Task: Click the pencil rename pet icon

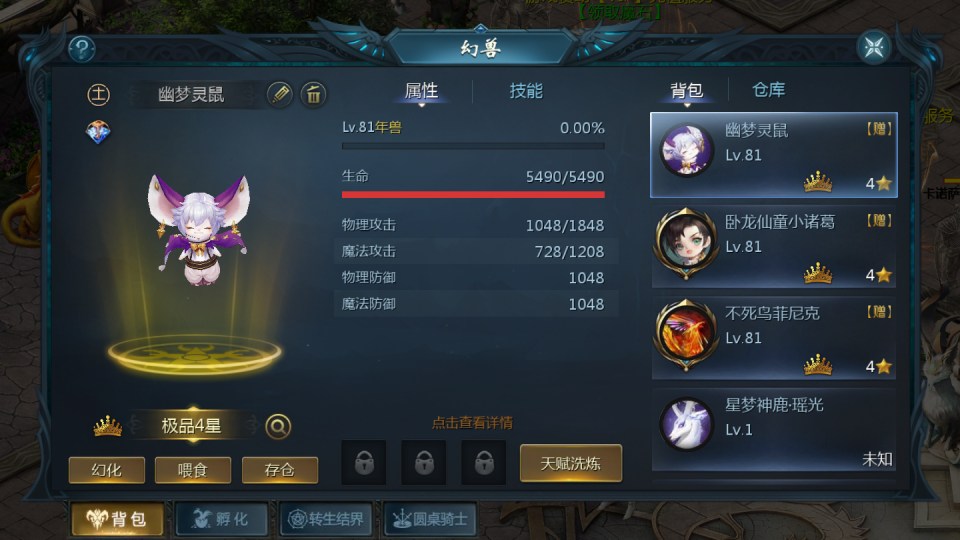Action: (x=280, y=94)
